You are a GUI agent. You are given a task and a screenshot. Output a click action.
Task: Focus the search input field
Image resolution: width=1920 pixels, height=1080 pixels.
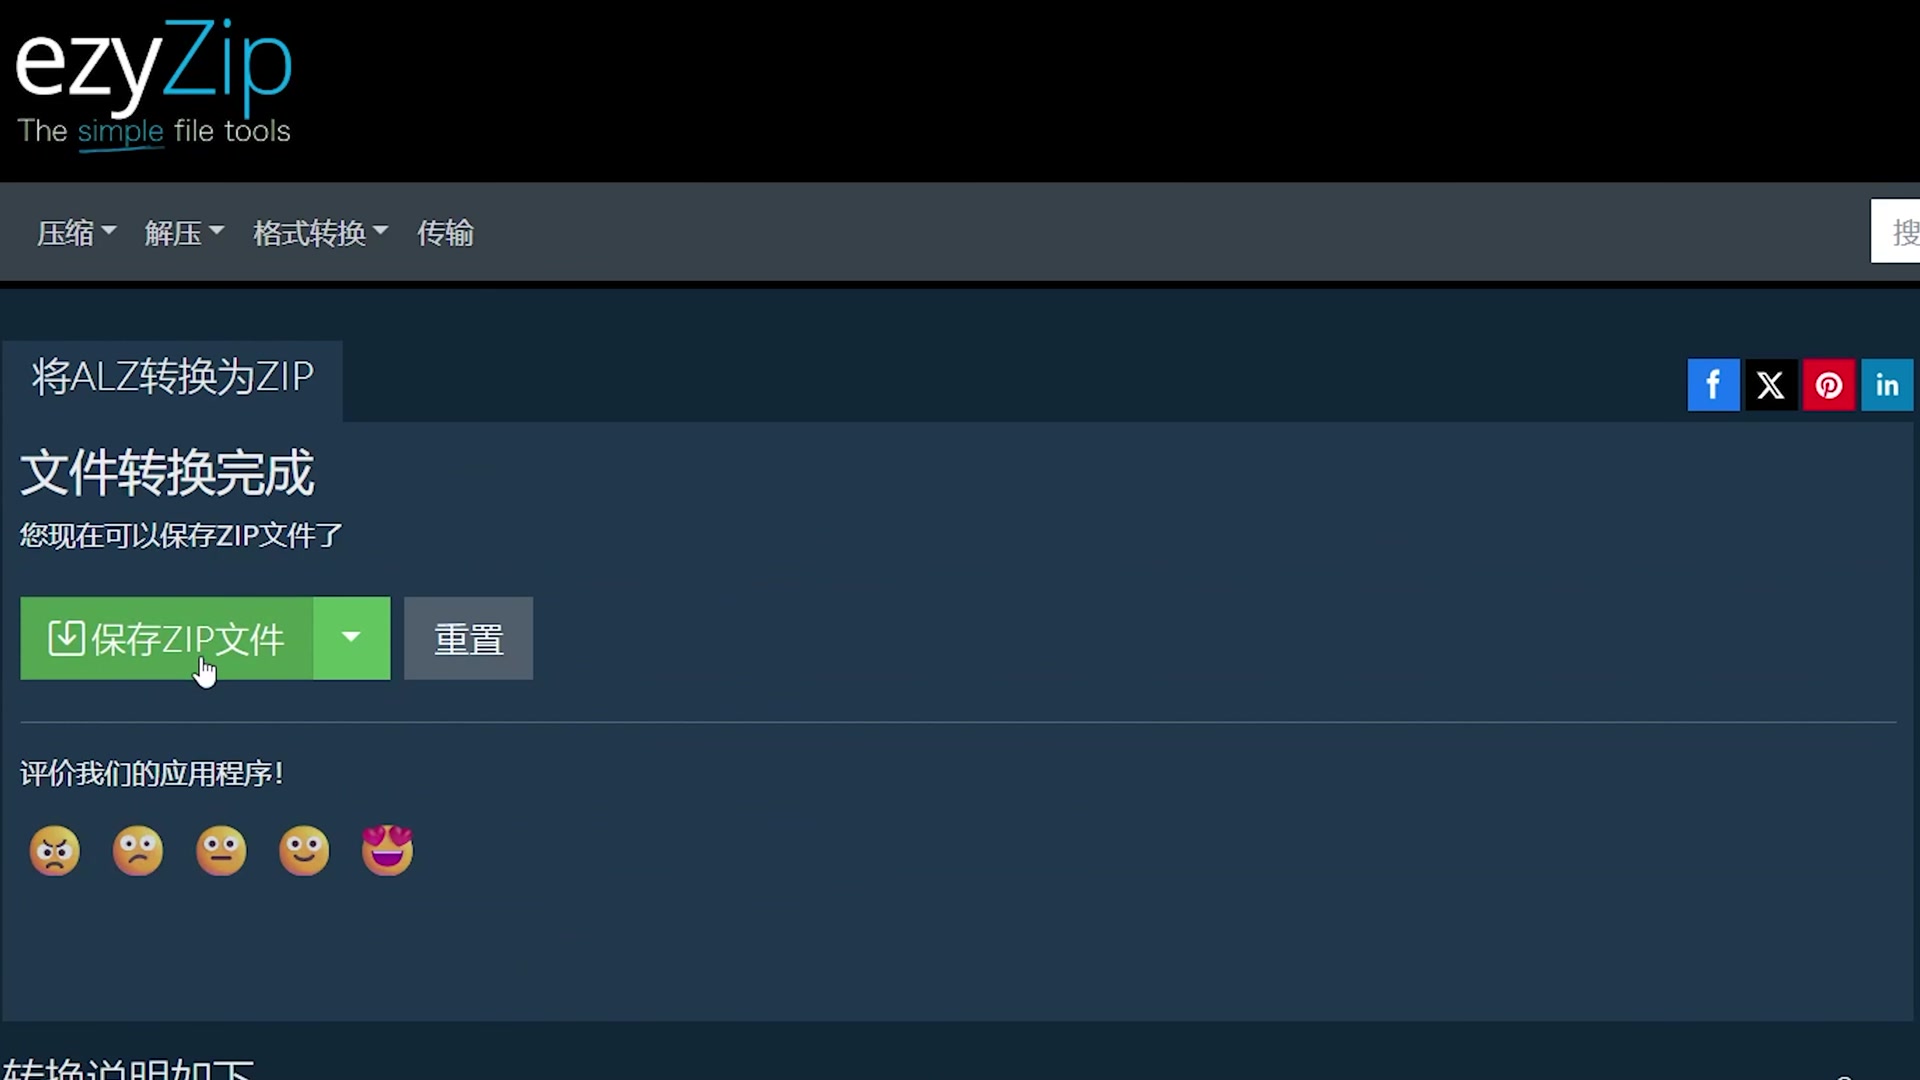point(1895,231)
